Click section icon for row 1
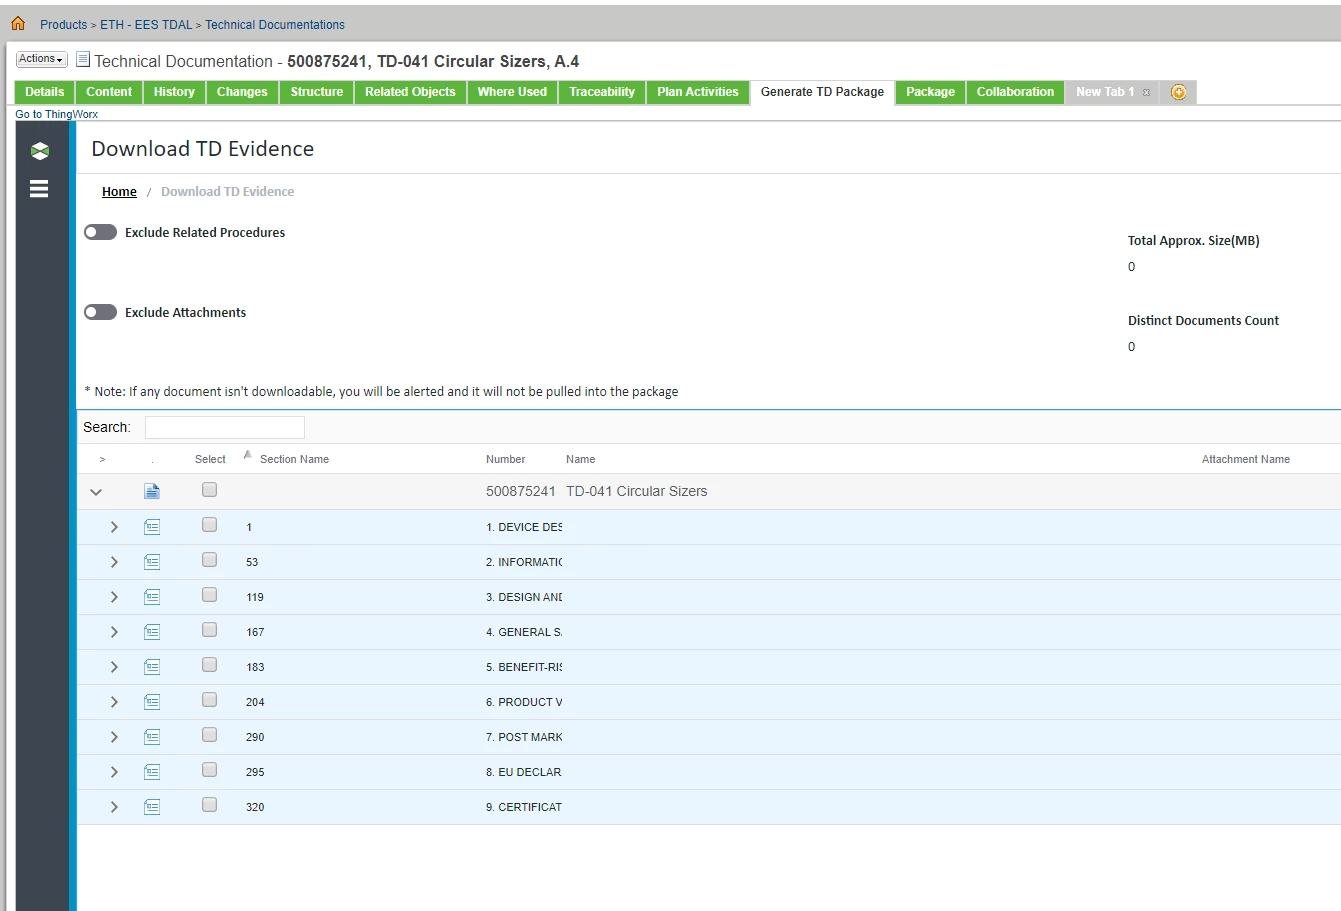 click(152, 527)
